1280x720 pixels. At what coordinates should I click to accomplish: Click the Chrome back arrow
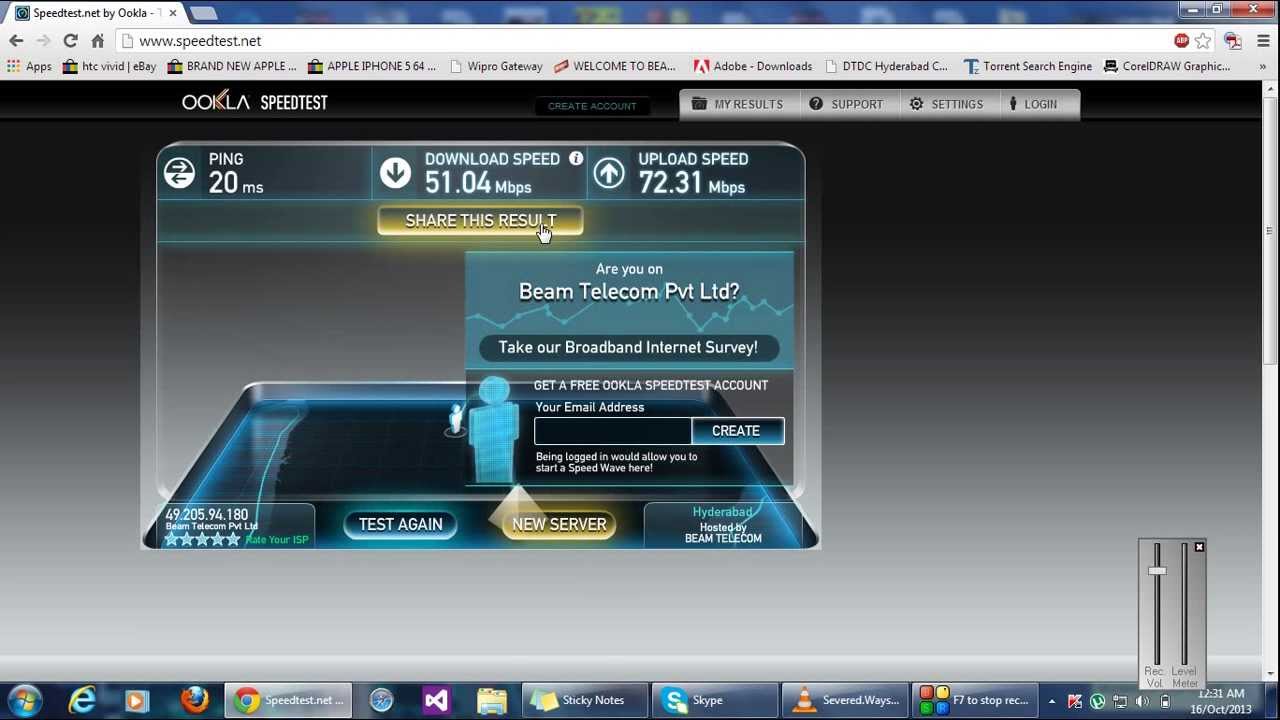(x=16, y=41)
